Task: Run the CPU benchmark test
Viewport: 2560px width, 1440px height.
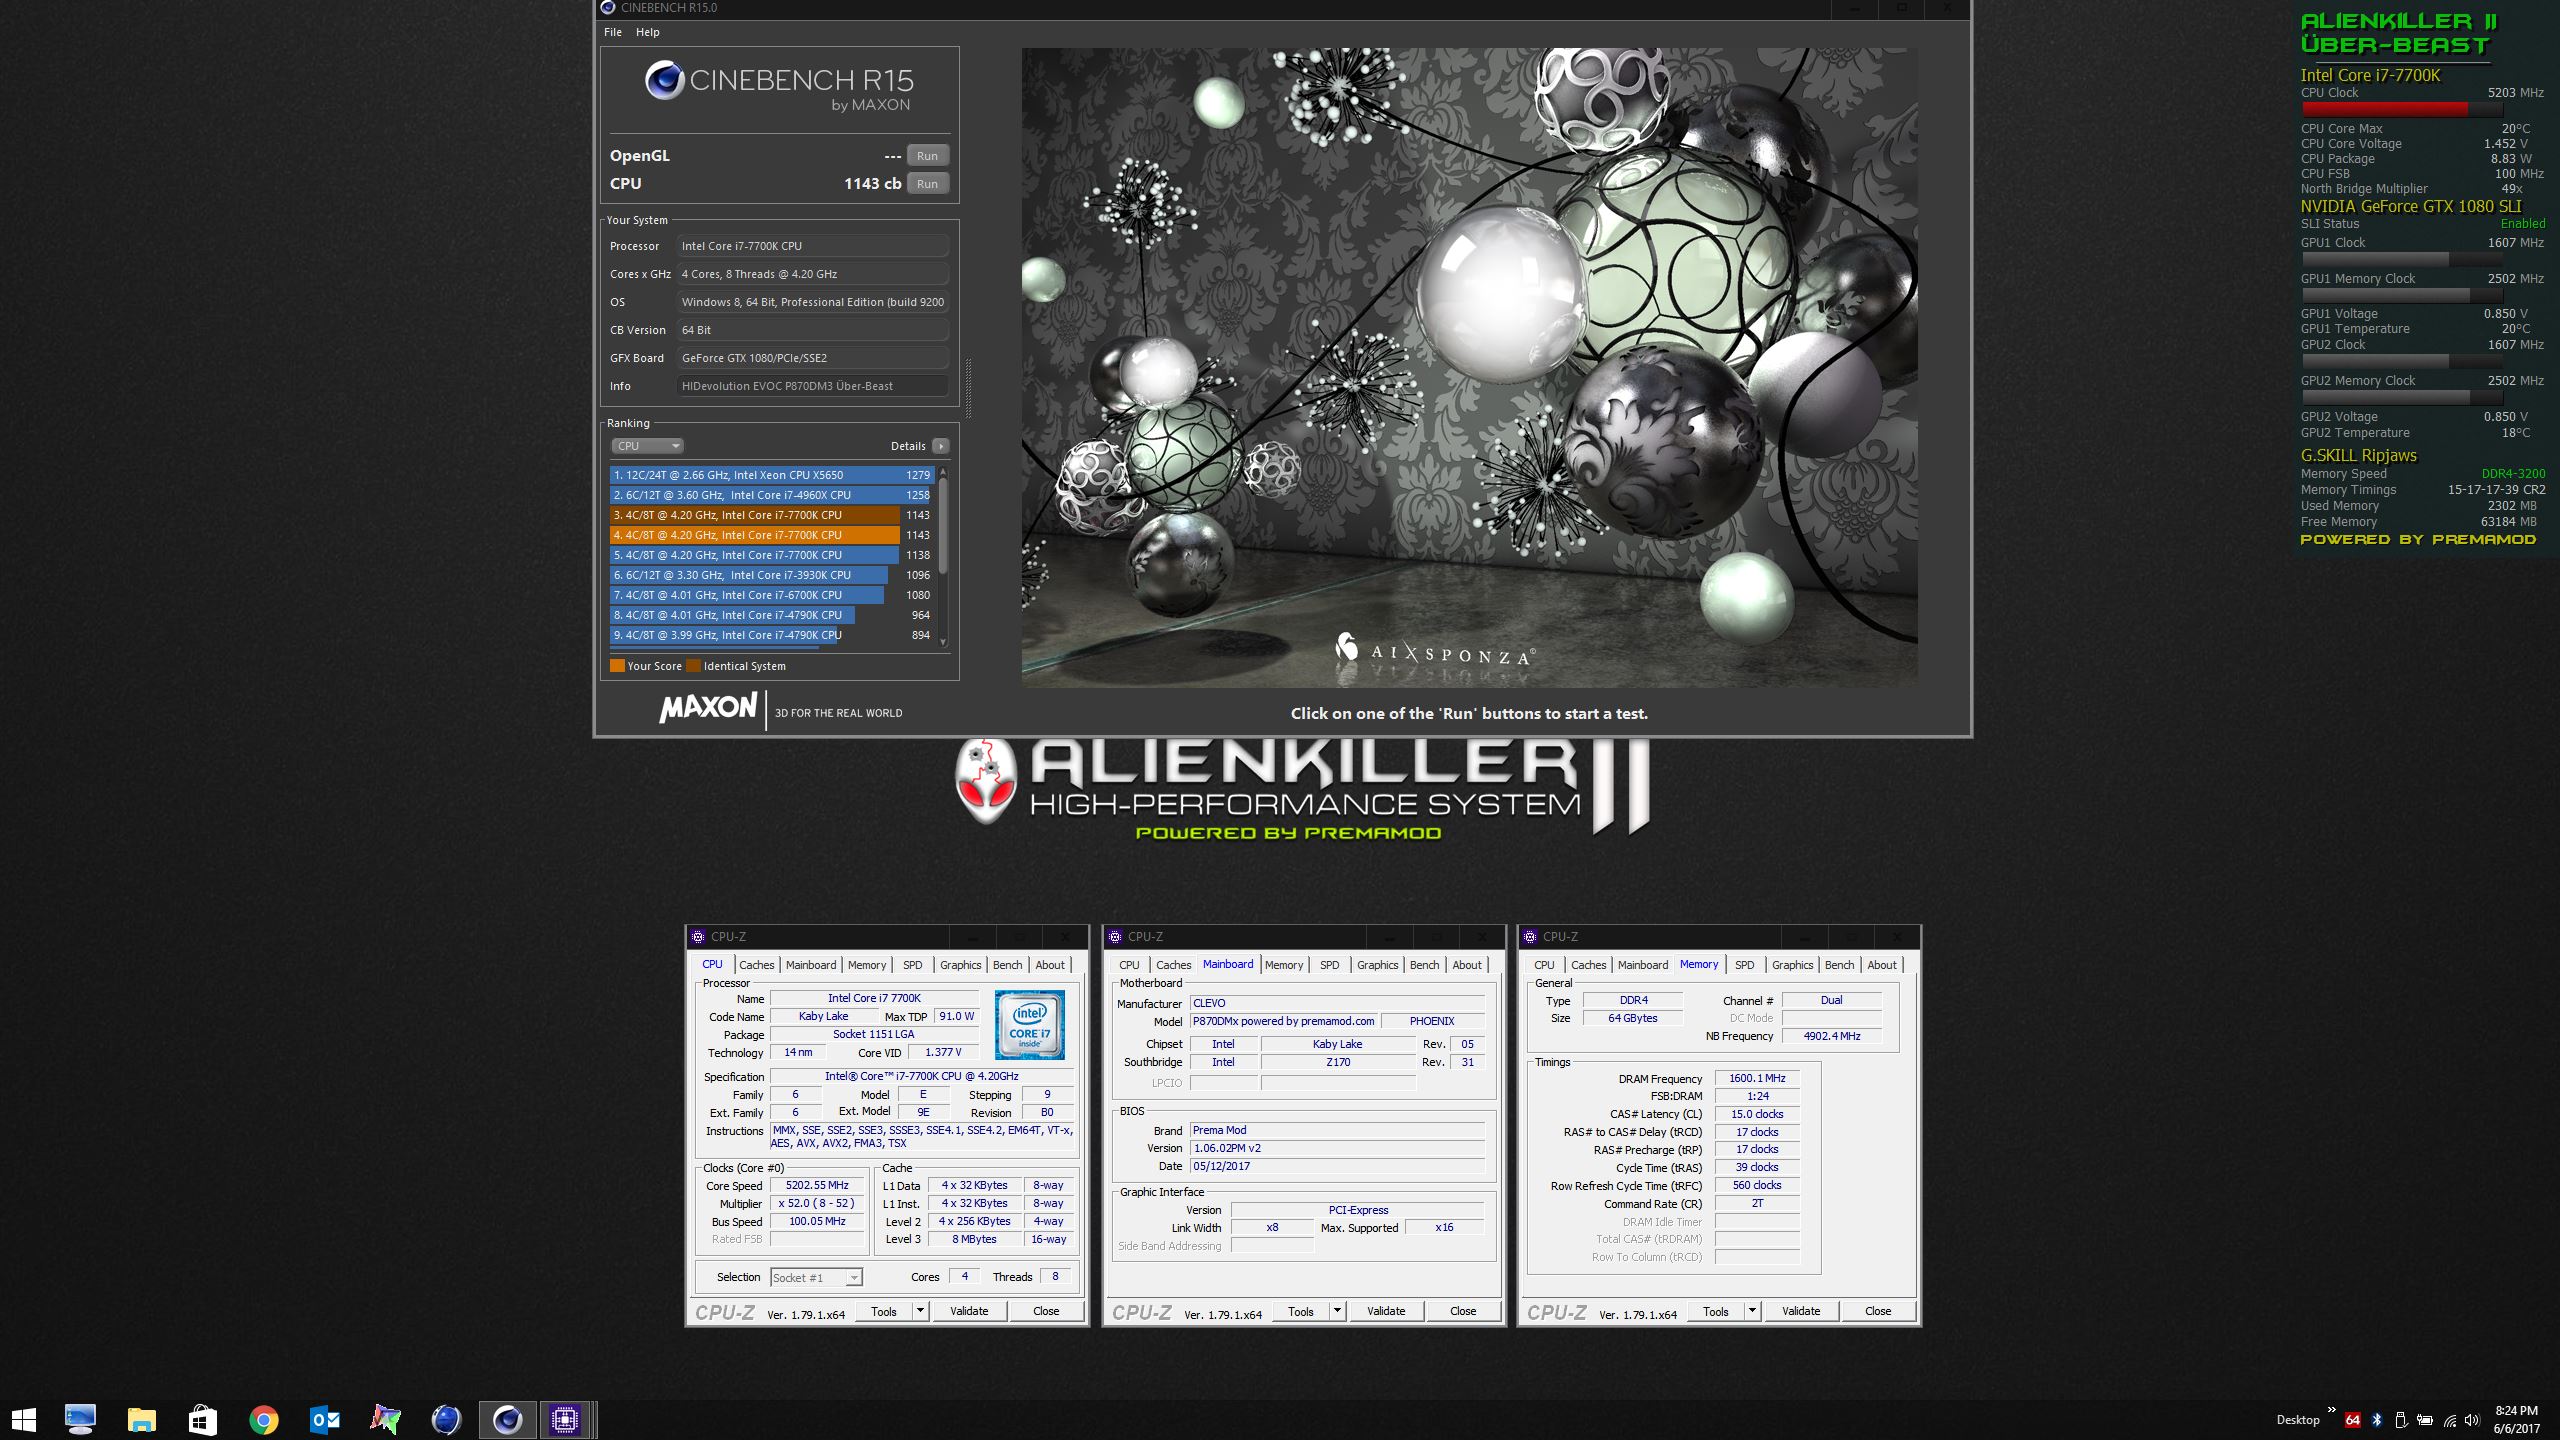Action: click(x=927, y=184)
